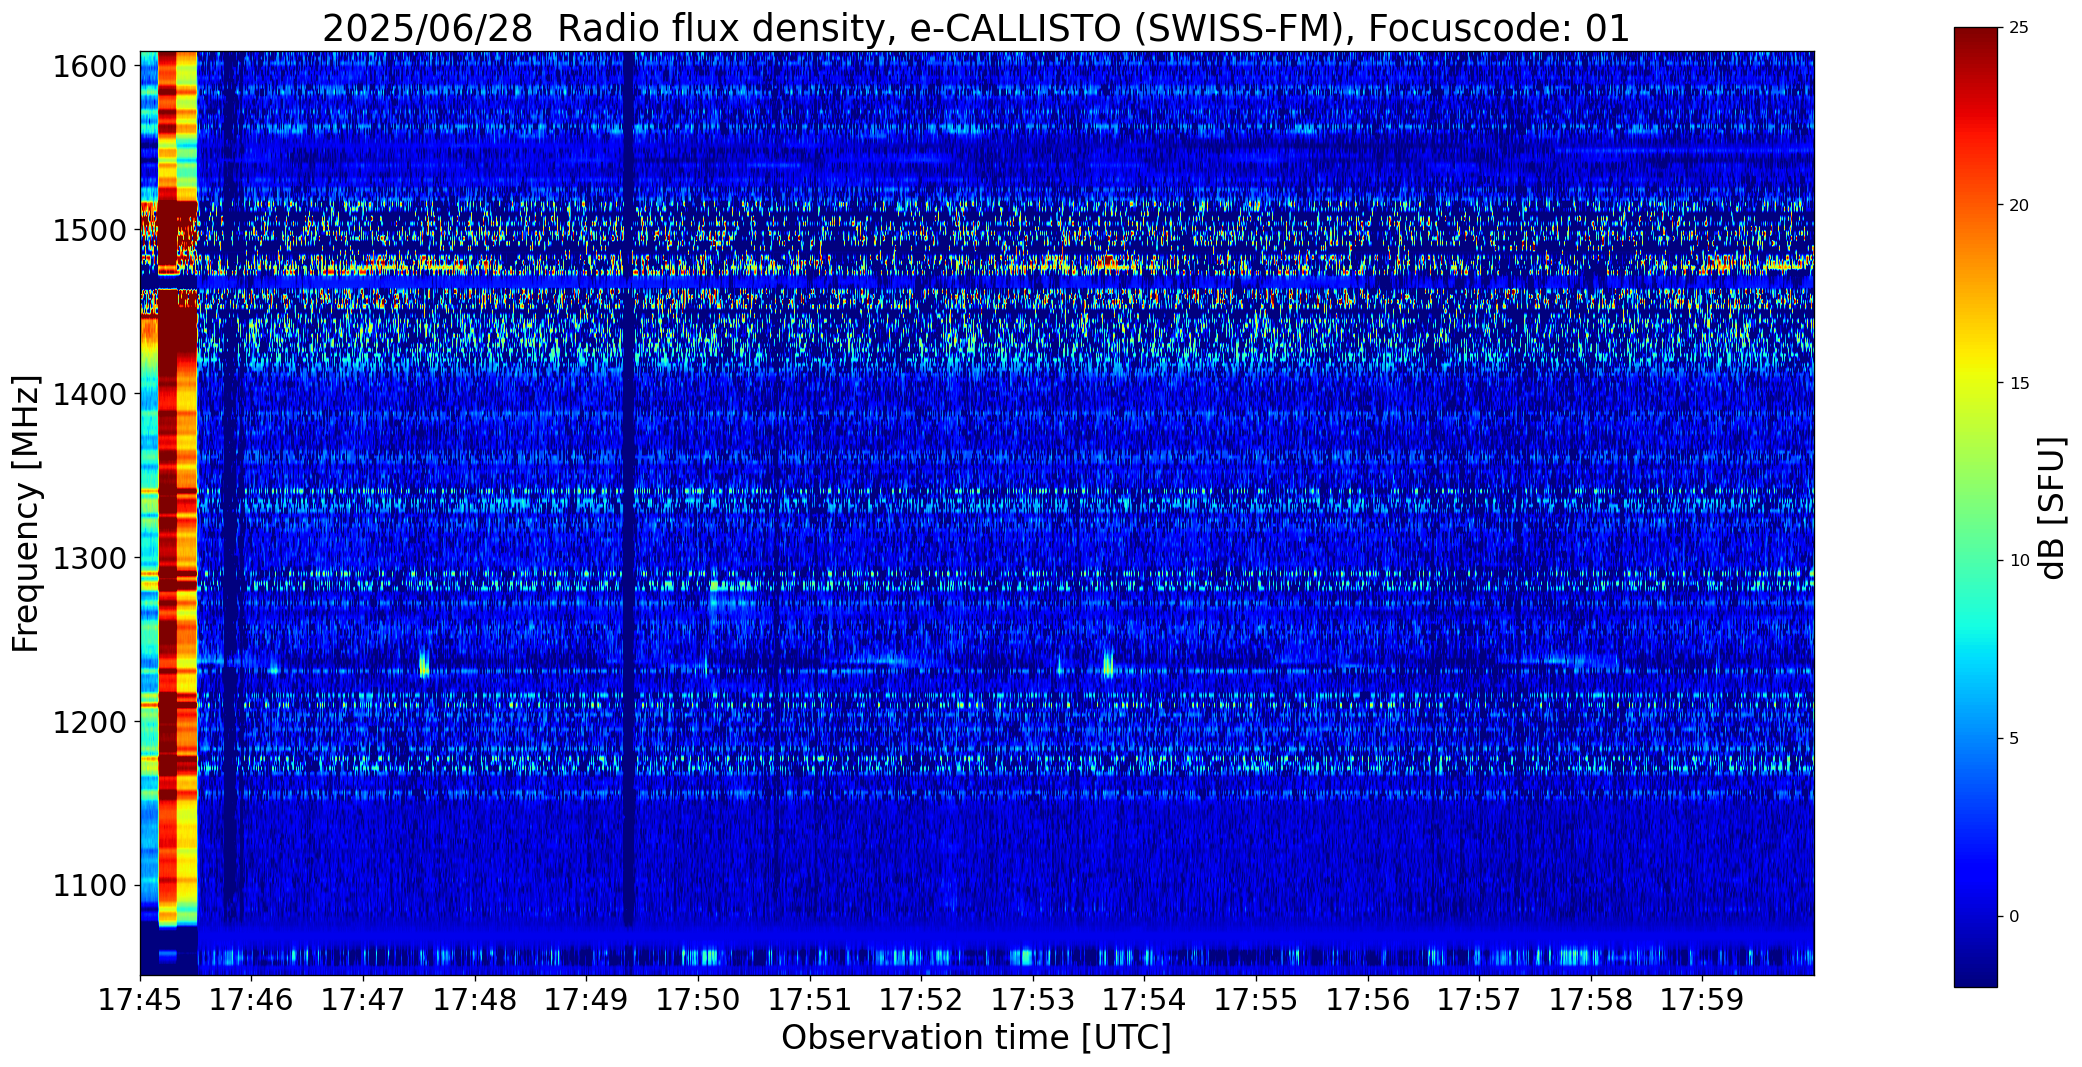Click the colorbar 25 tick label

tap(2019, 28)
